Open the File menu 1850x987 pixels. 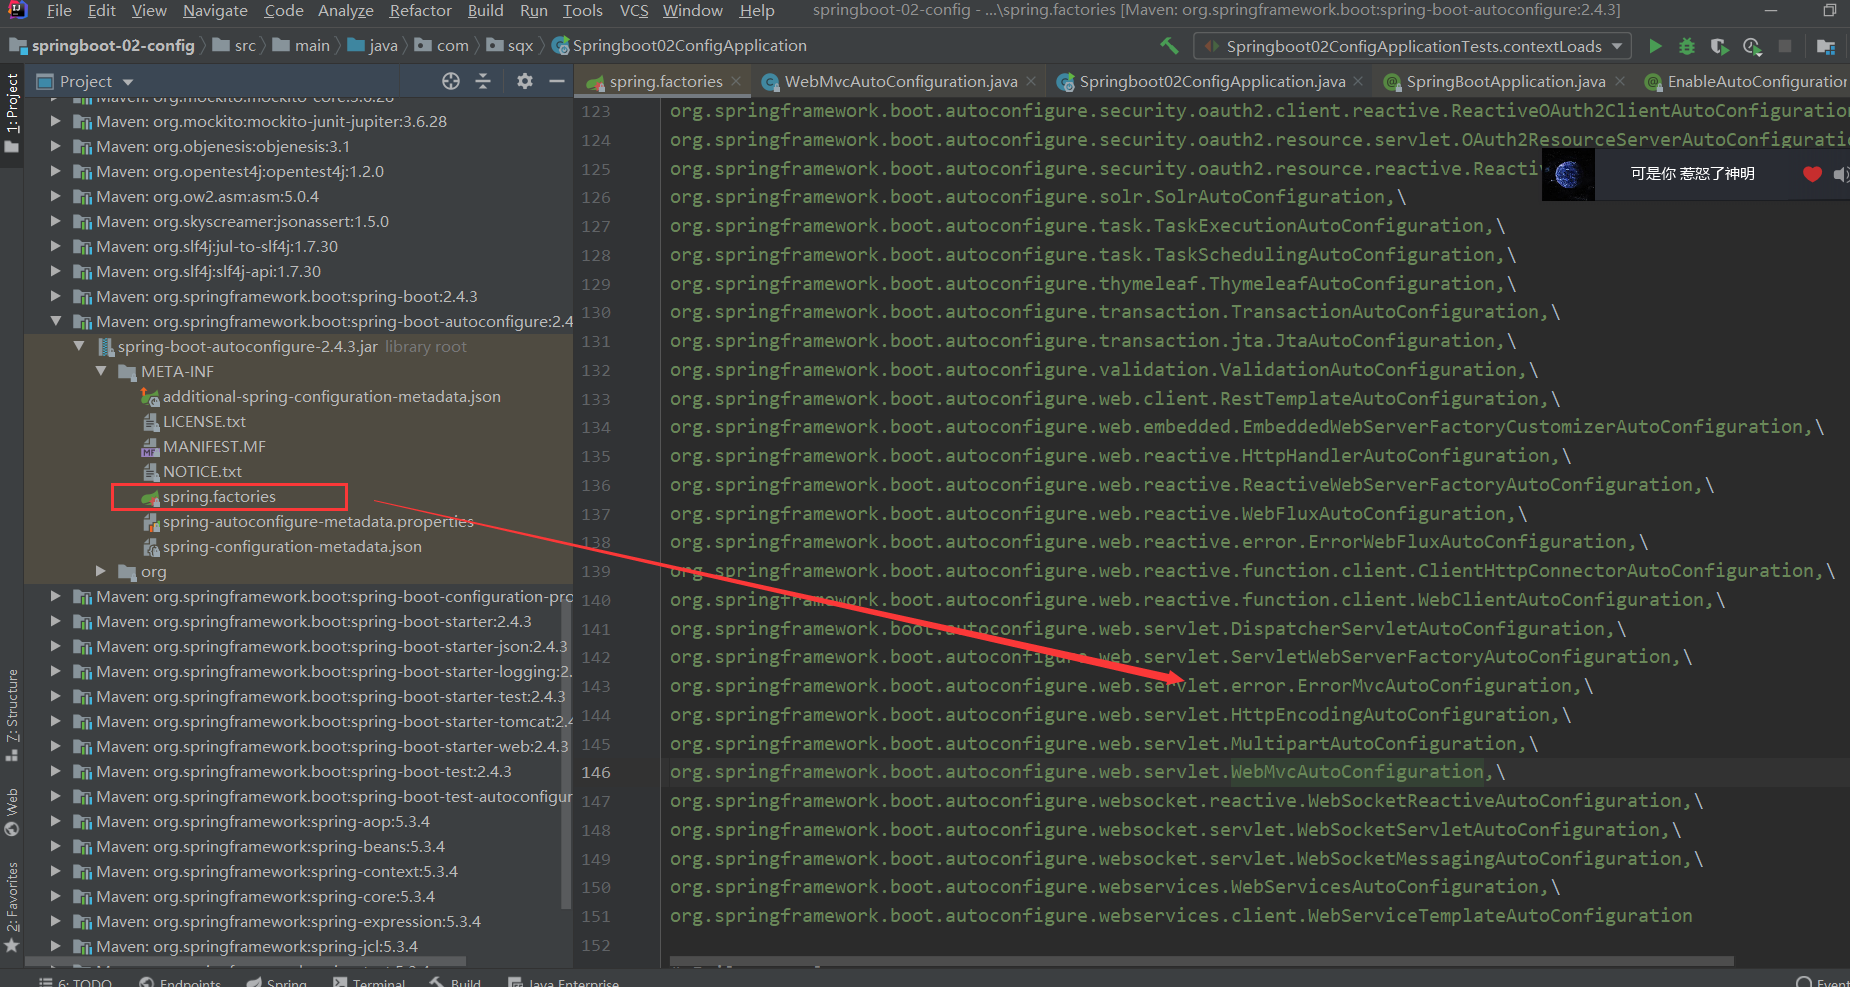tap(59, 11)
